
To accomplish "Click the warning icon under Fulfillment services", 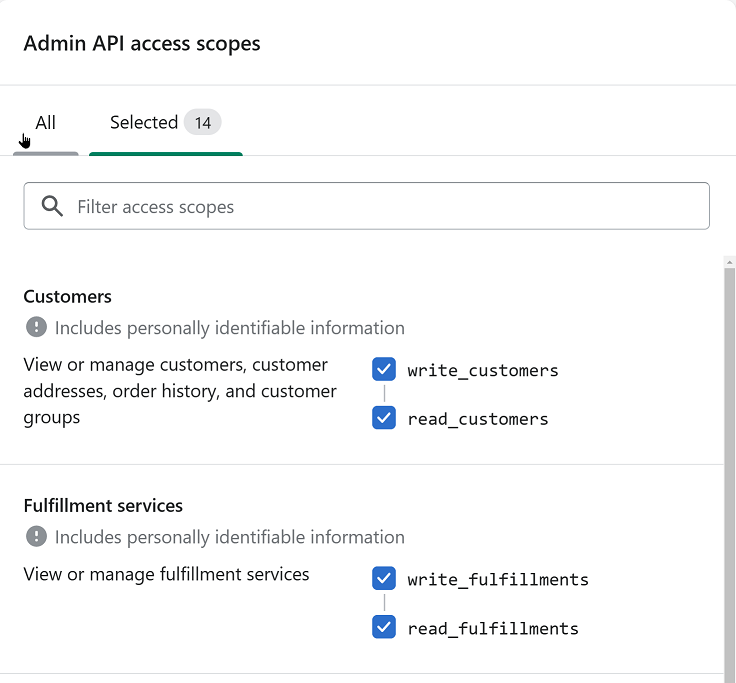I will pyautogui.click(x=36, y=537).
